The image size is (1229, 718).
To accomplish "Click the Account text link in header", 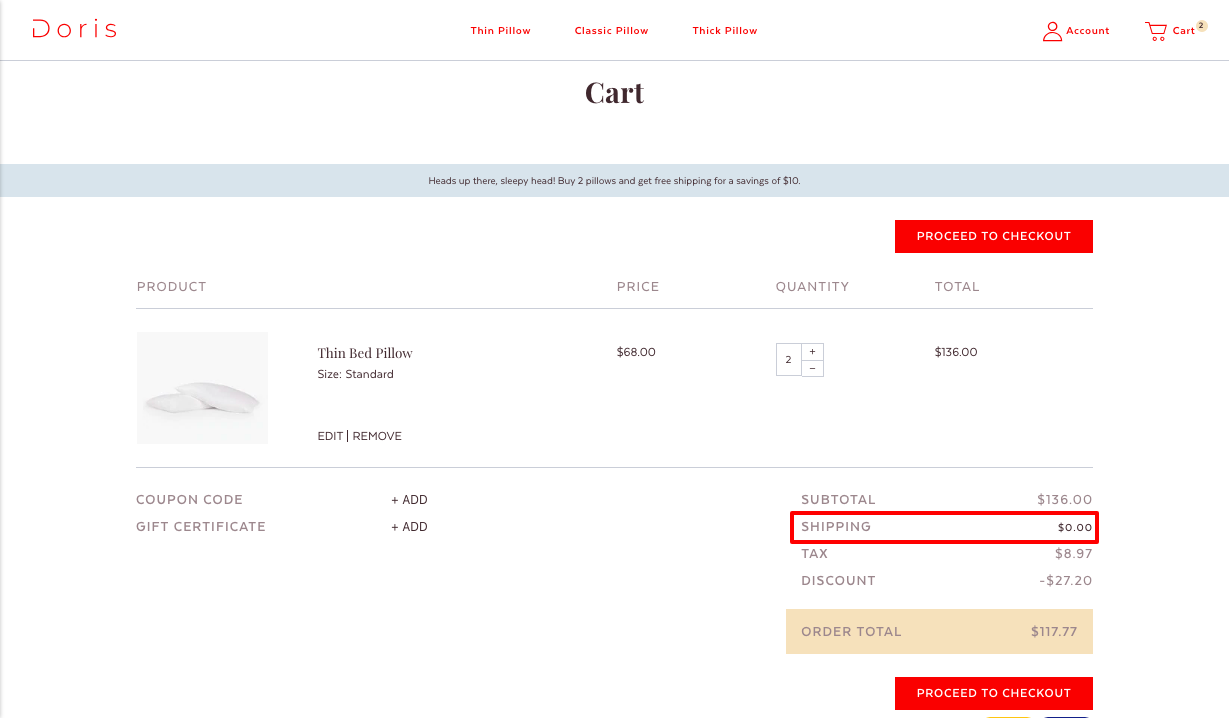I will pos(1087,31).
